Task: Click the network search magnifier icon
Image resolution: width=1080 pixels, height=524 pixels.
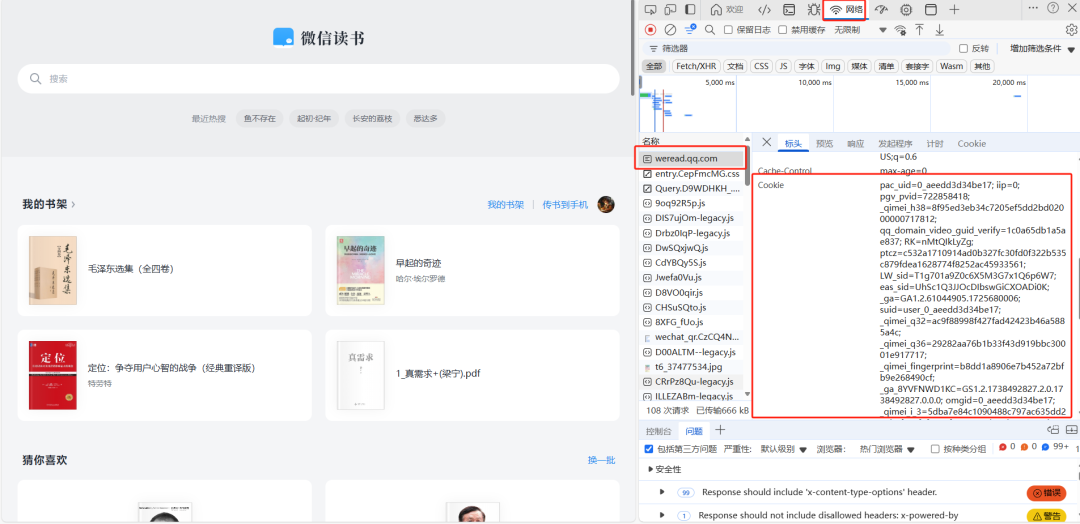Action: (710, 30)
